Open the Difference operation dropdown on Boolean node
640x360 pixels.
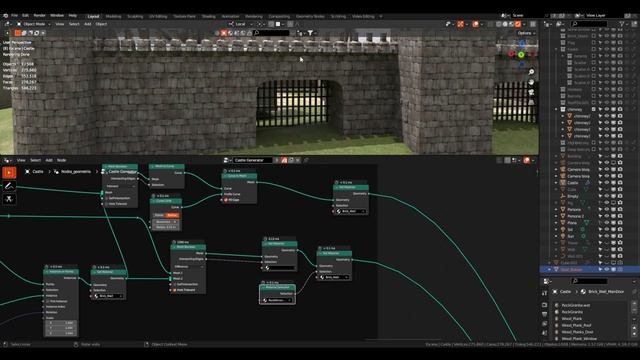pos(189,267)
